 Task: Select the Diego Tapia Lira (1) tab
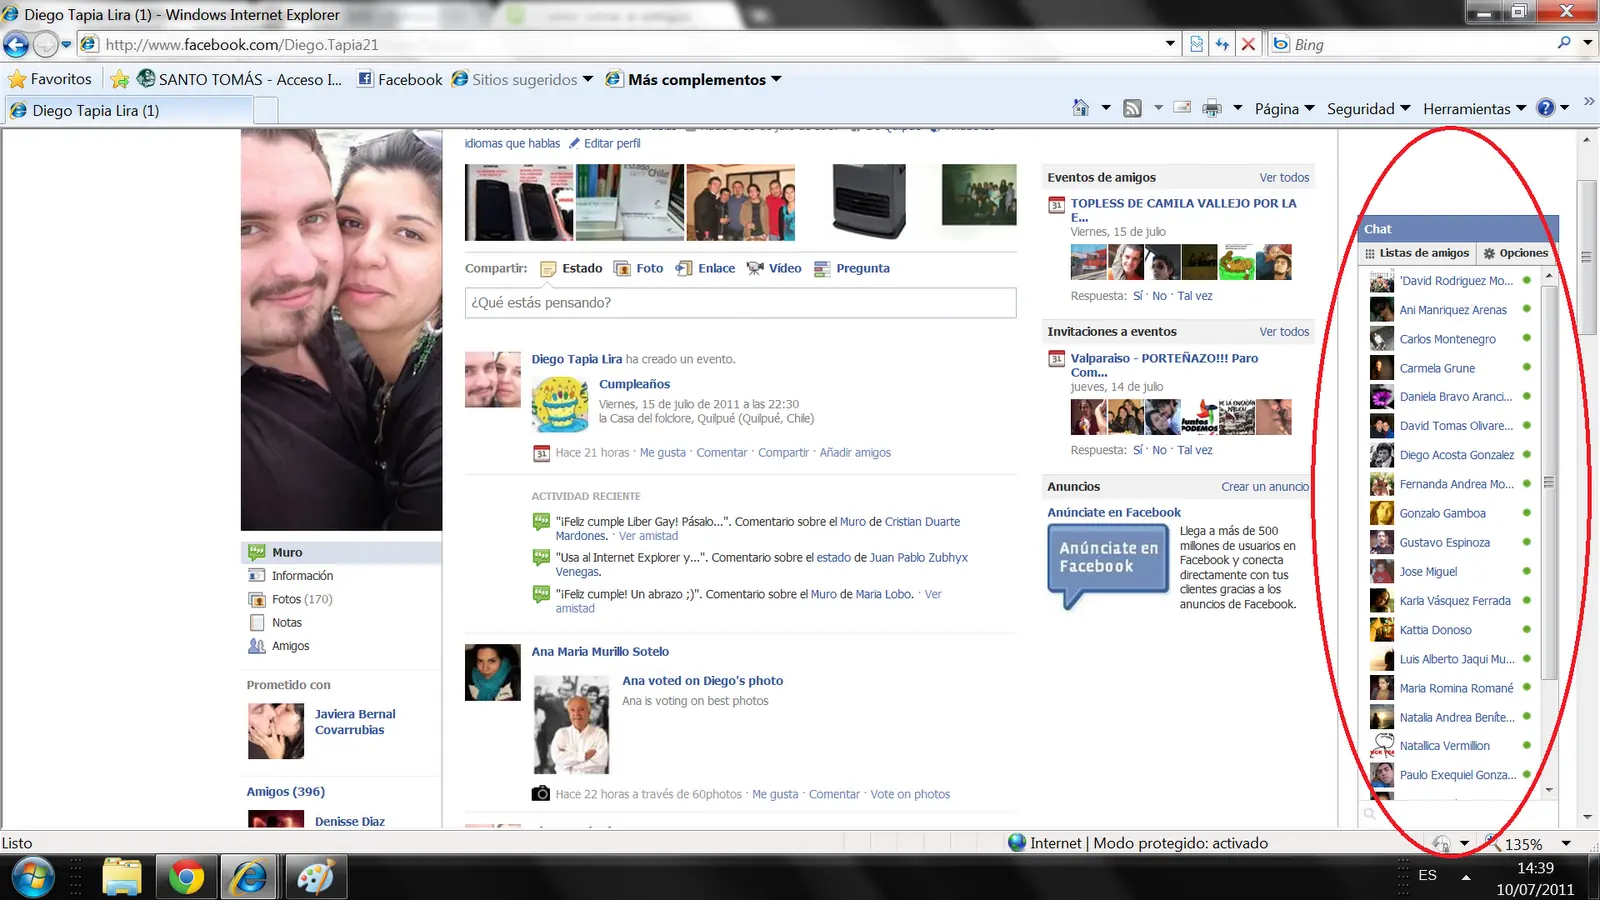pyautogui.click(x=128, y=110)
